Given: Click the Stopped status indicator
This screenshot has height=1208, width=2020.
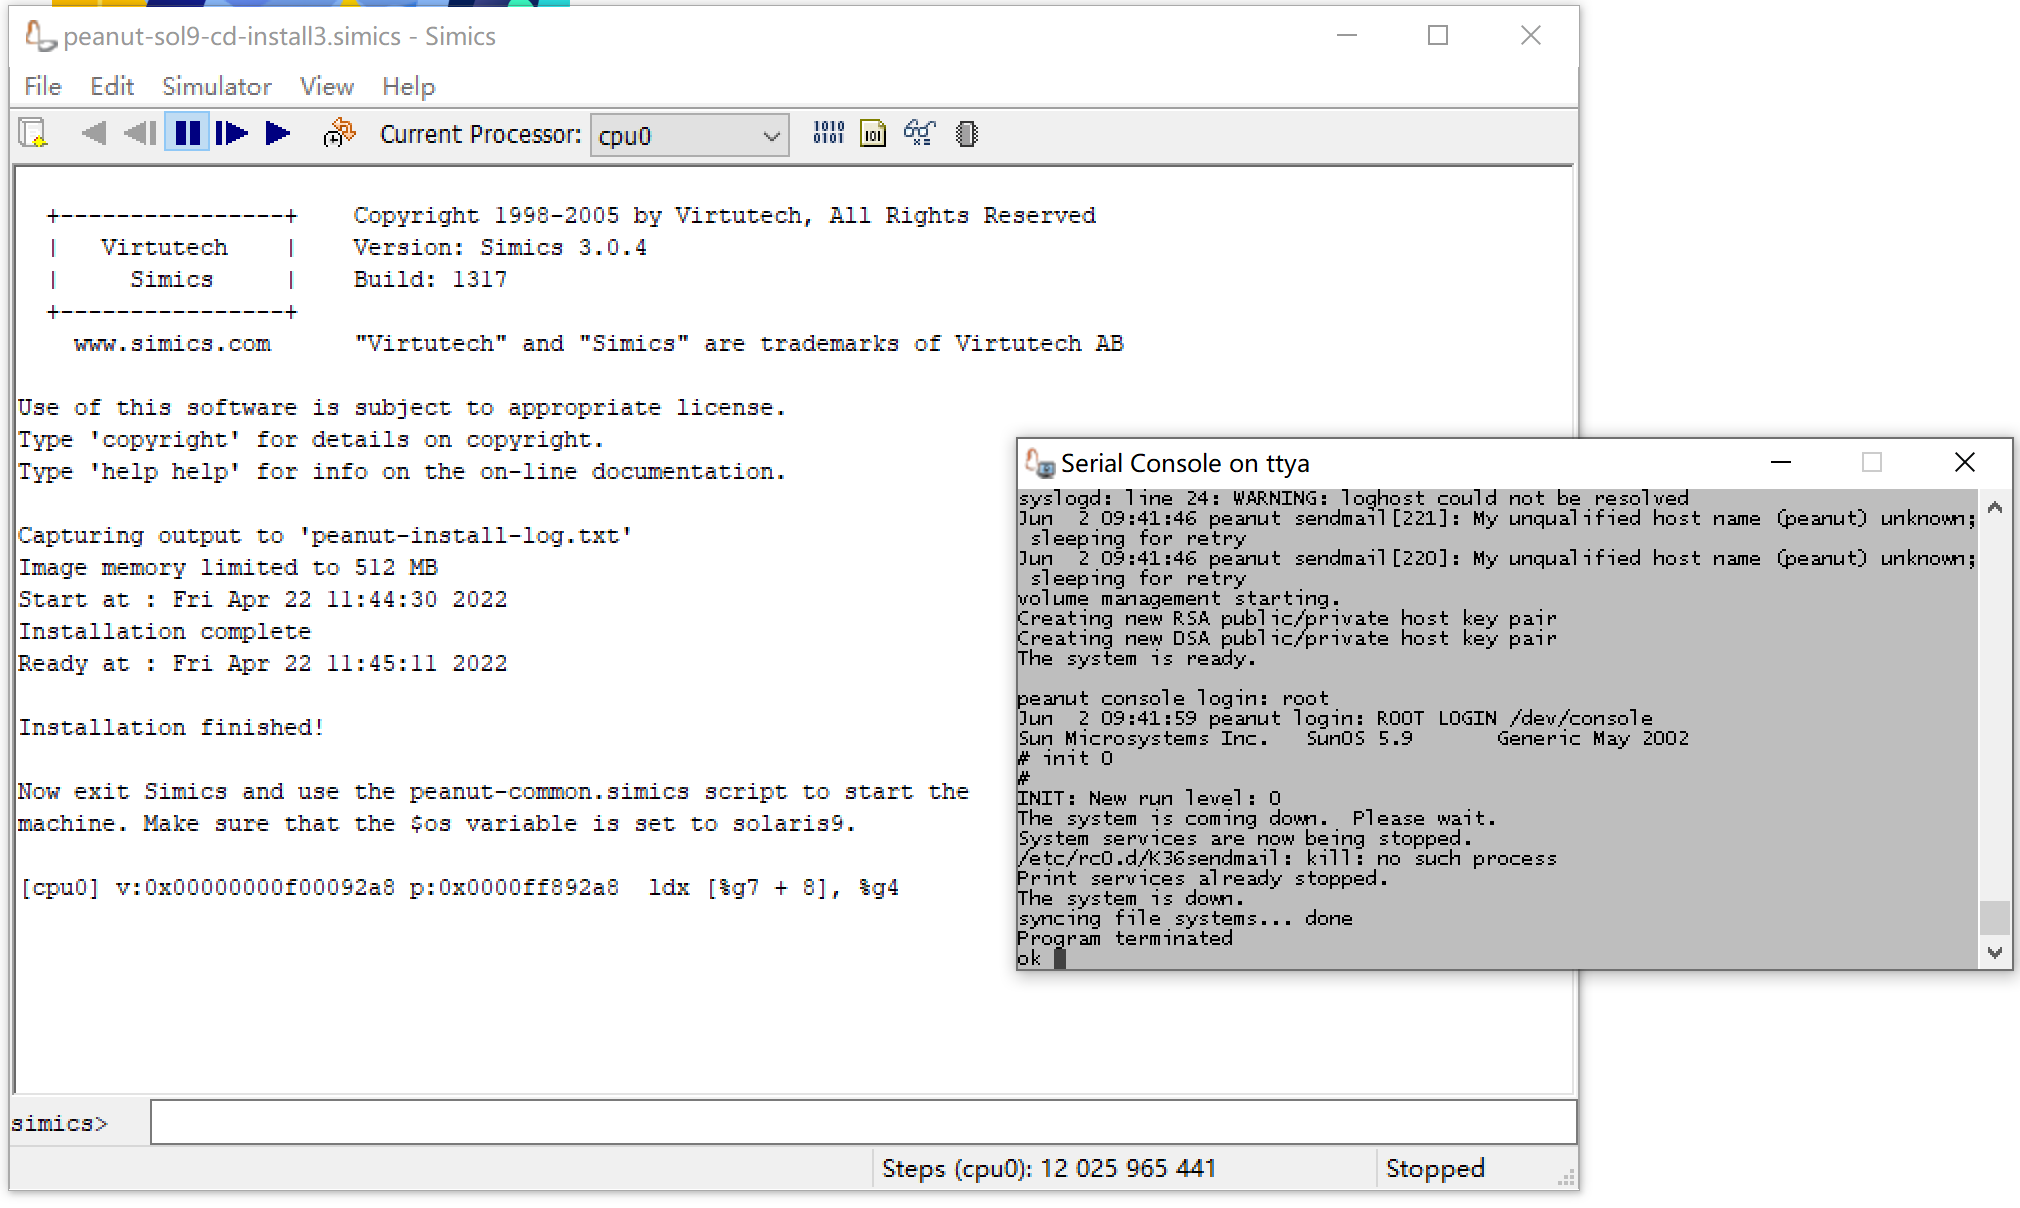Looking at the screenshot, I should coord(1435,1168).
